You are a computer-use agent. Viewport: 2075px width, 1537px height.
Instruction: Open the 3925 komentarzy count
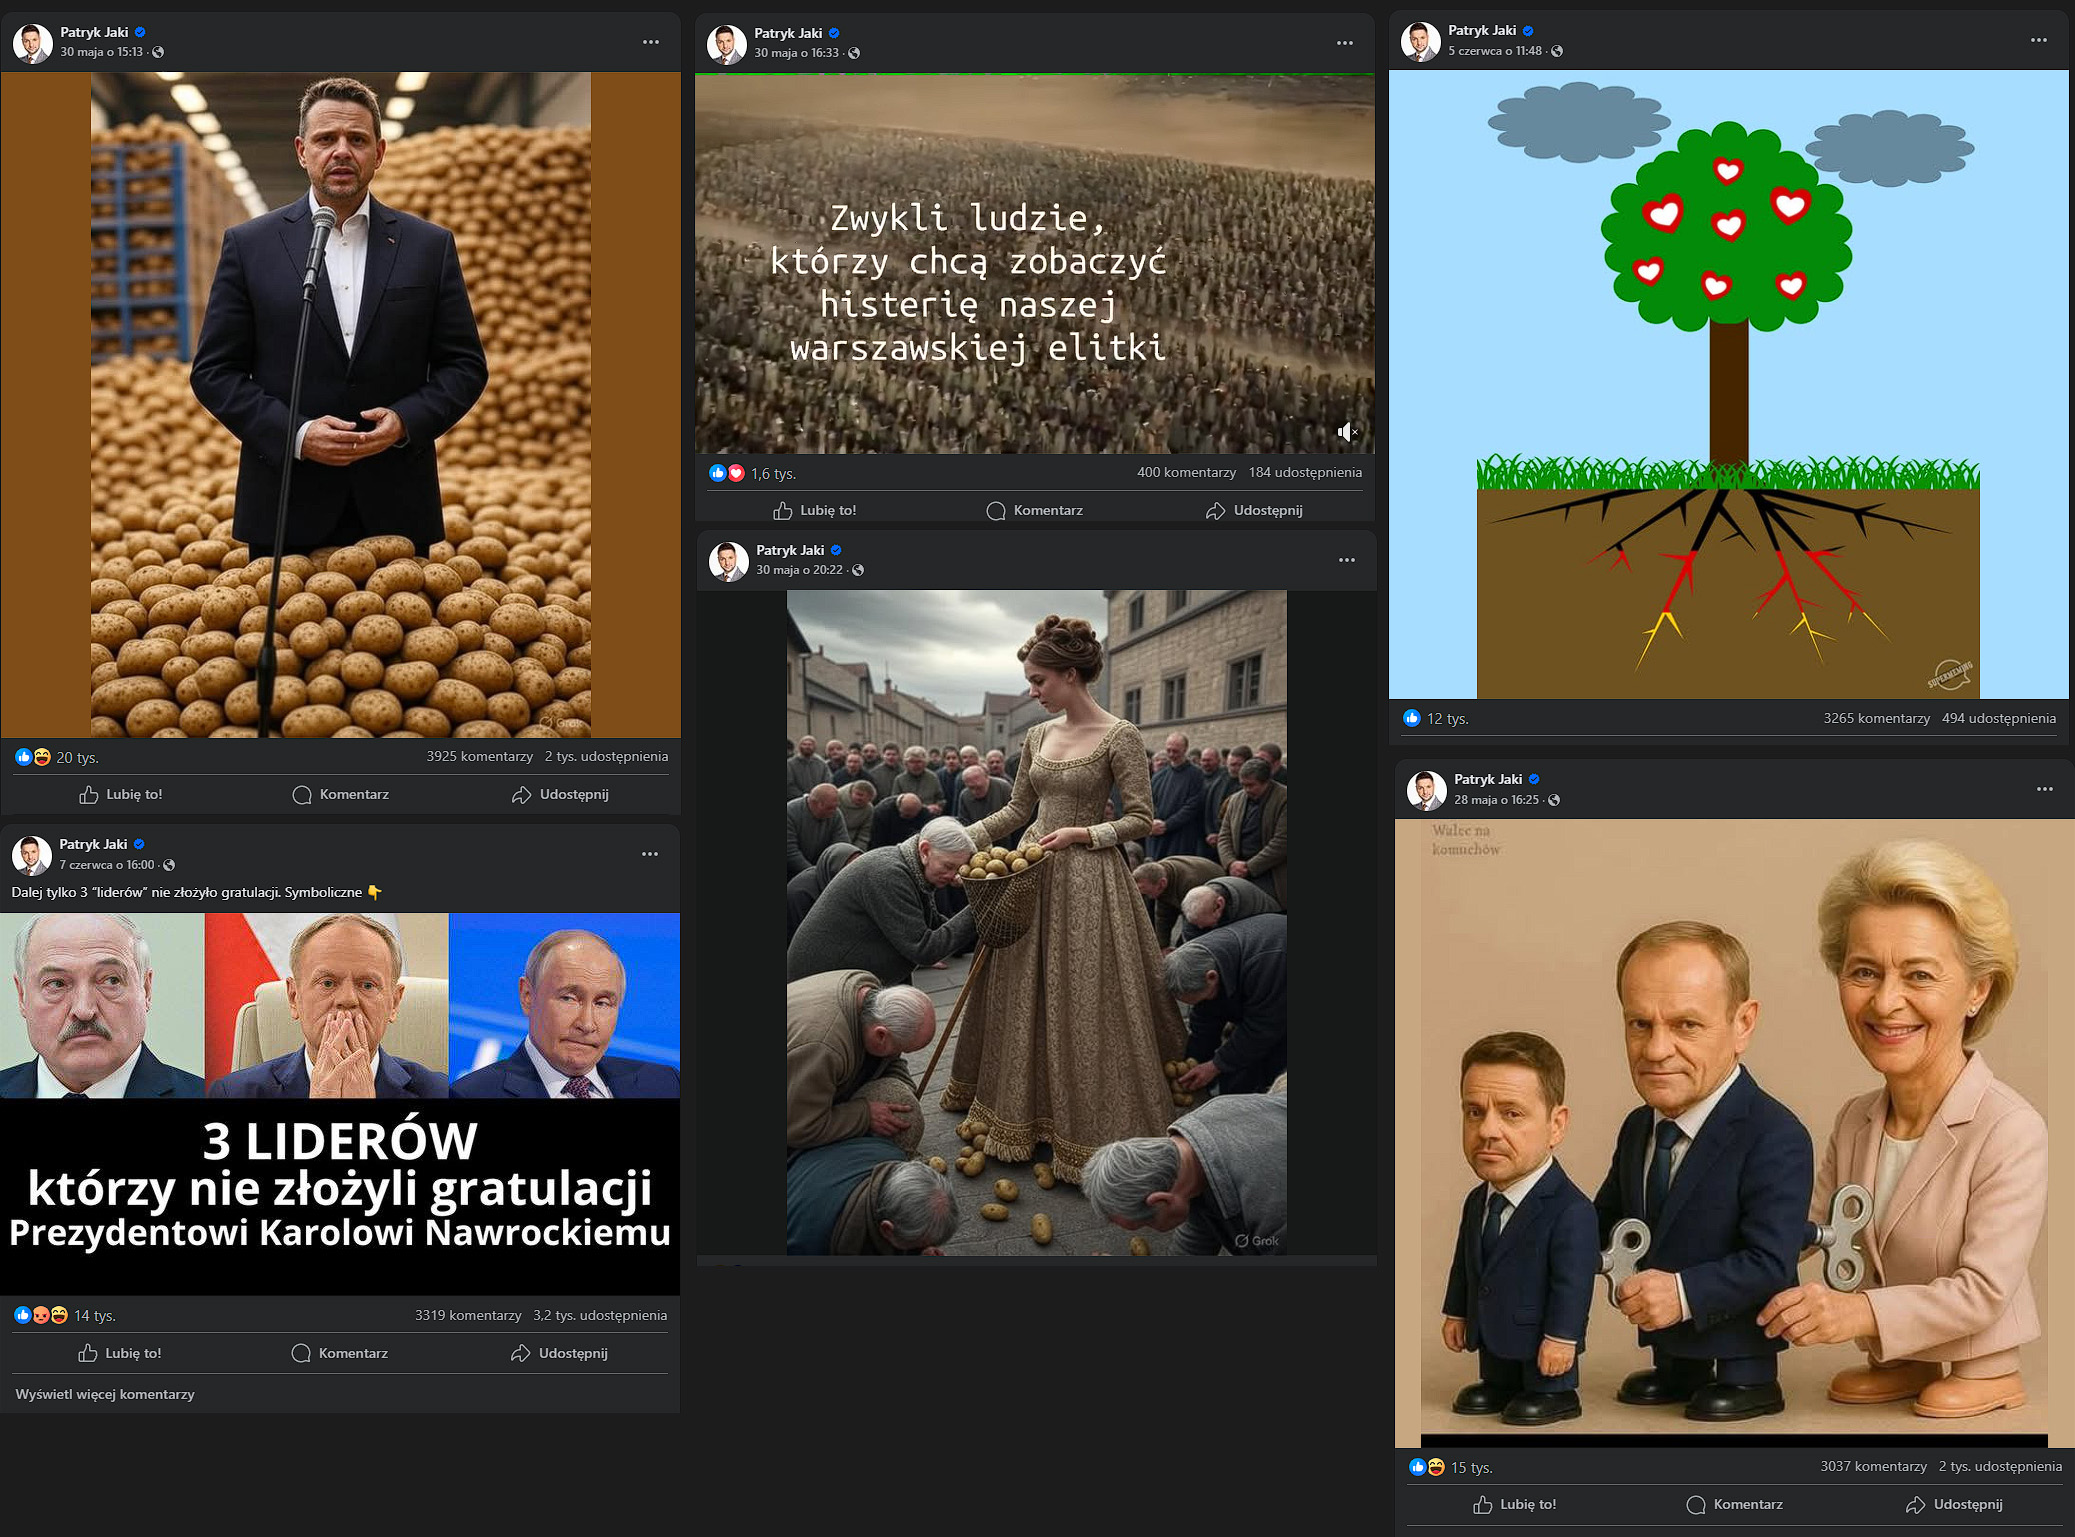click(x=479, y=756)
